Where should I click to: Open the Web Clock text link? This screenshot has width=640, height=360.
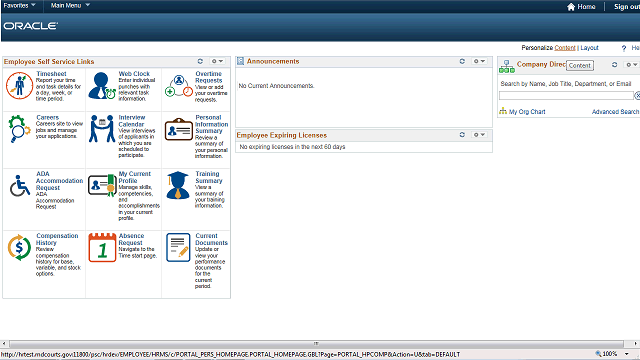click(x=134, y=73)
